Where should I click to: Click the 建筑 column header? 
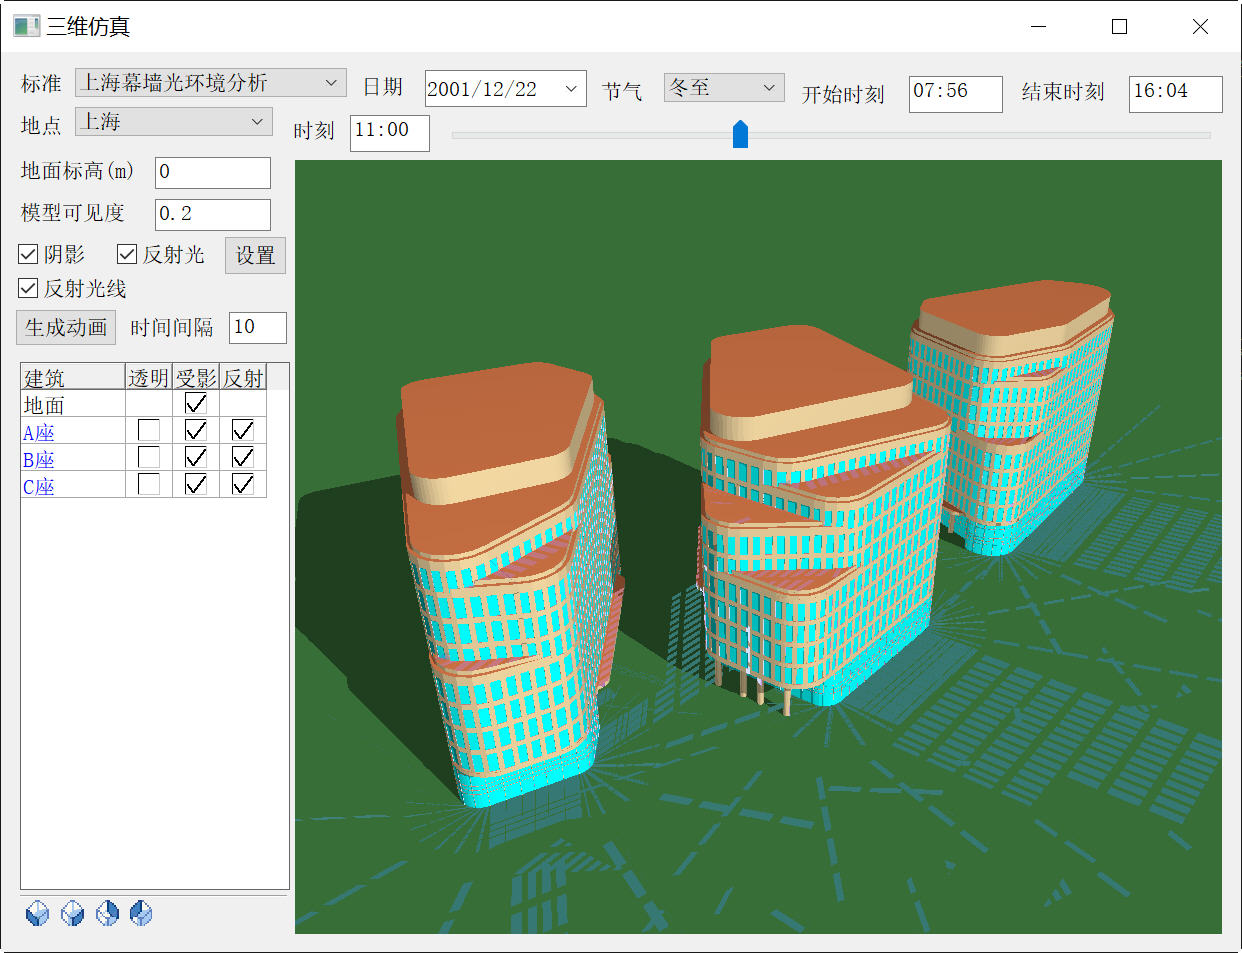[73, 377]
